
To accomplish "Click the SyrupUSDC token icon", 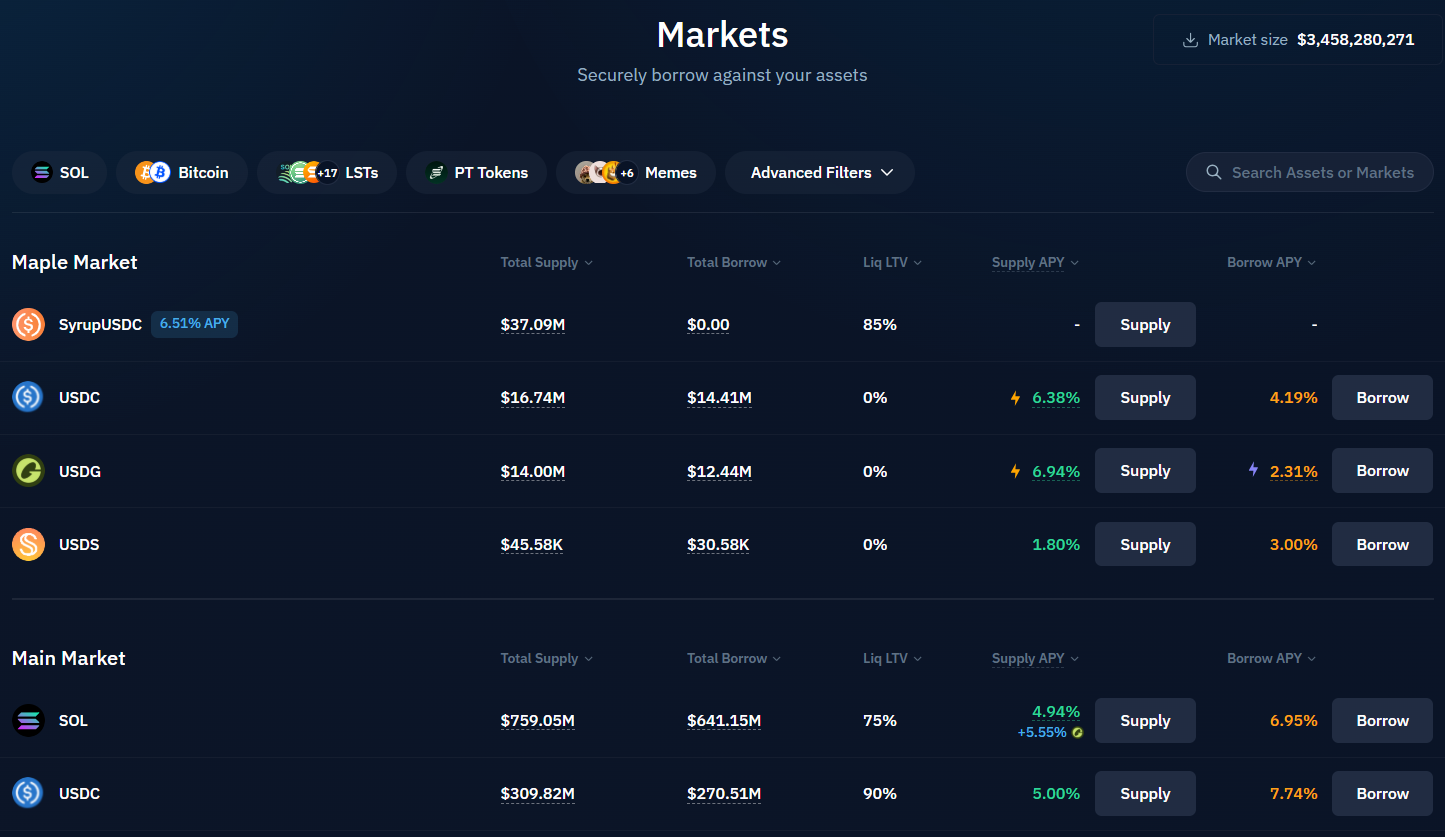I will click(x=28, y=324).
